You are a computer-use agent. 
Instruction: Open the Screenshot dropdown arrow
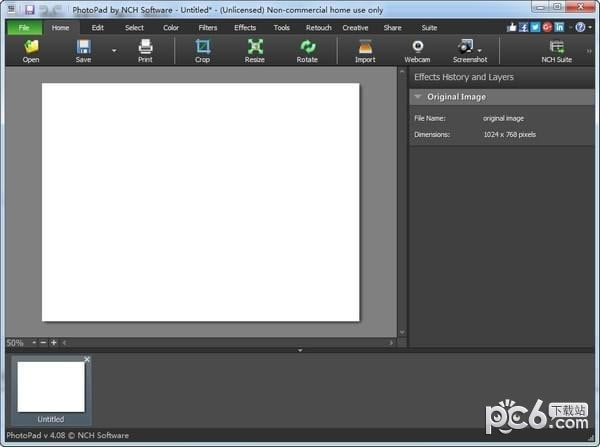pos(481,49)
